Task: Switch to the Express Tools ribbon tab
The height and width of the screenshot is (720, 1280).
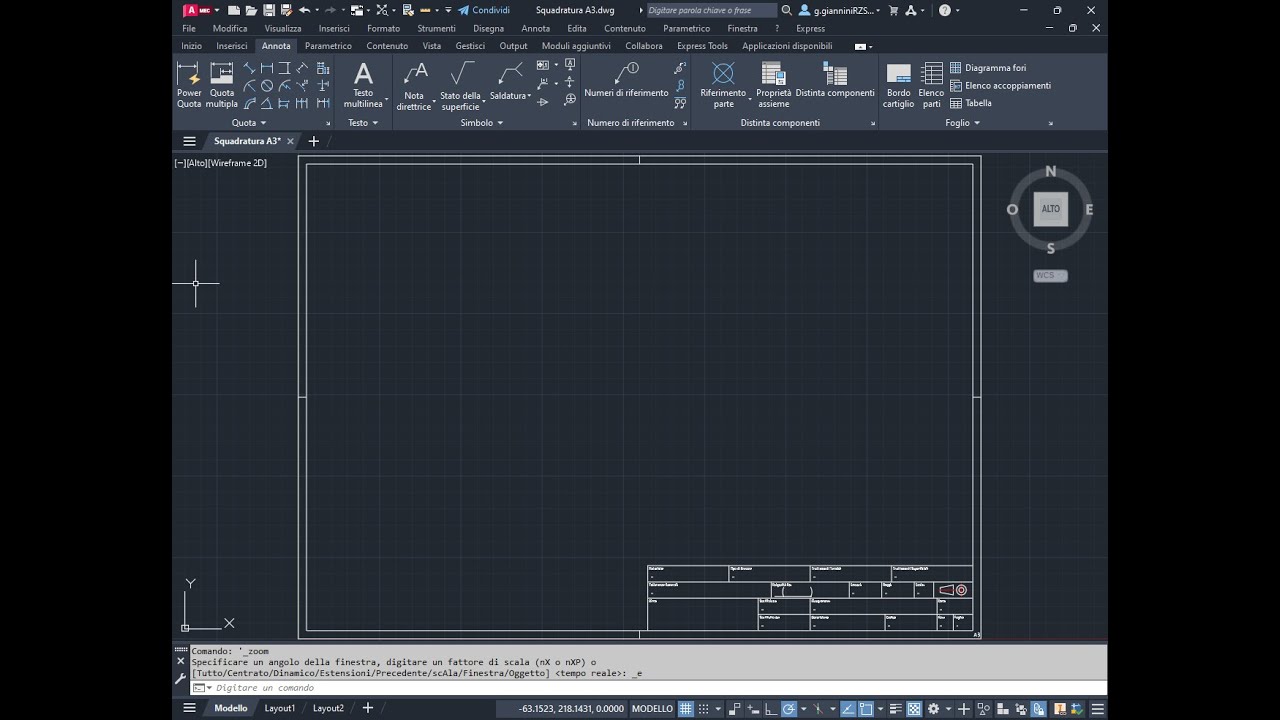Action: (x=702, y=46)
